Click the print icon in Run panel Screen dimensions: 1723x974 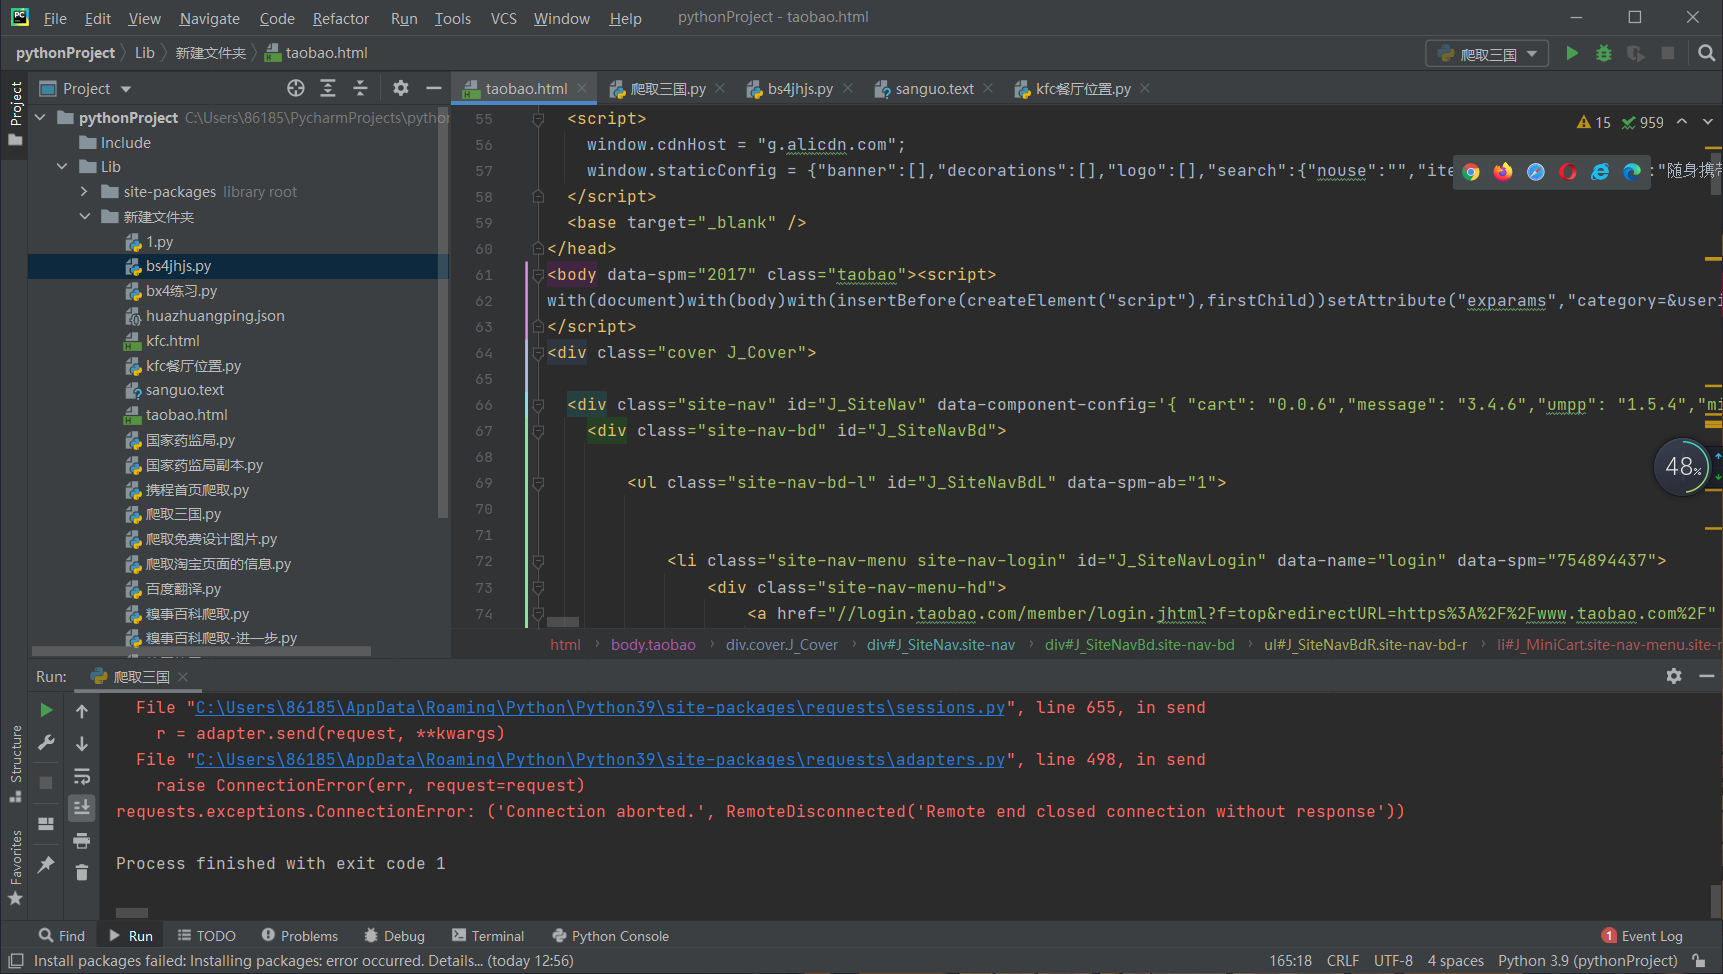point(82,840)
